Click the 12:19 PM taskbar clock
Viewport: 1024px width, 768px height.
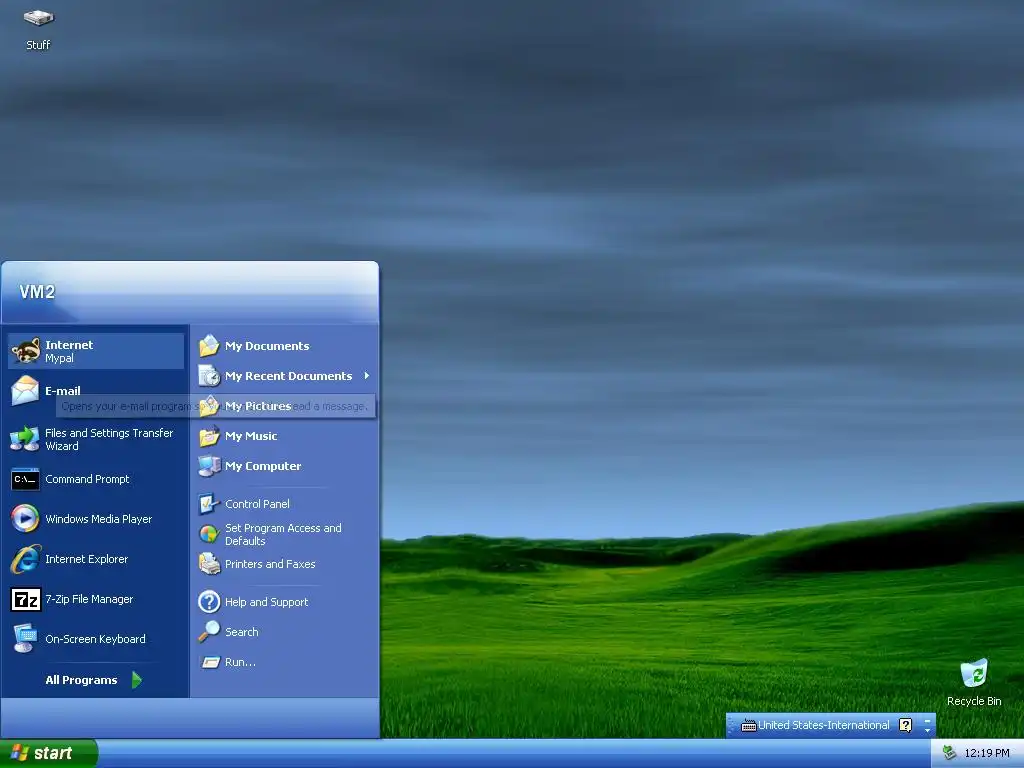tap(987, 753)
